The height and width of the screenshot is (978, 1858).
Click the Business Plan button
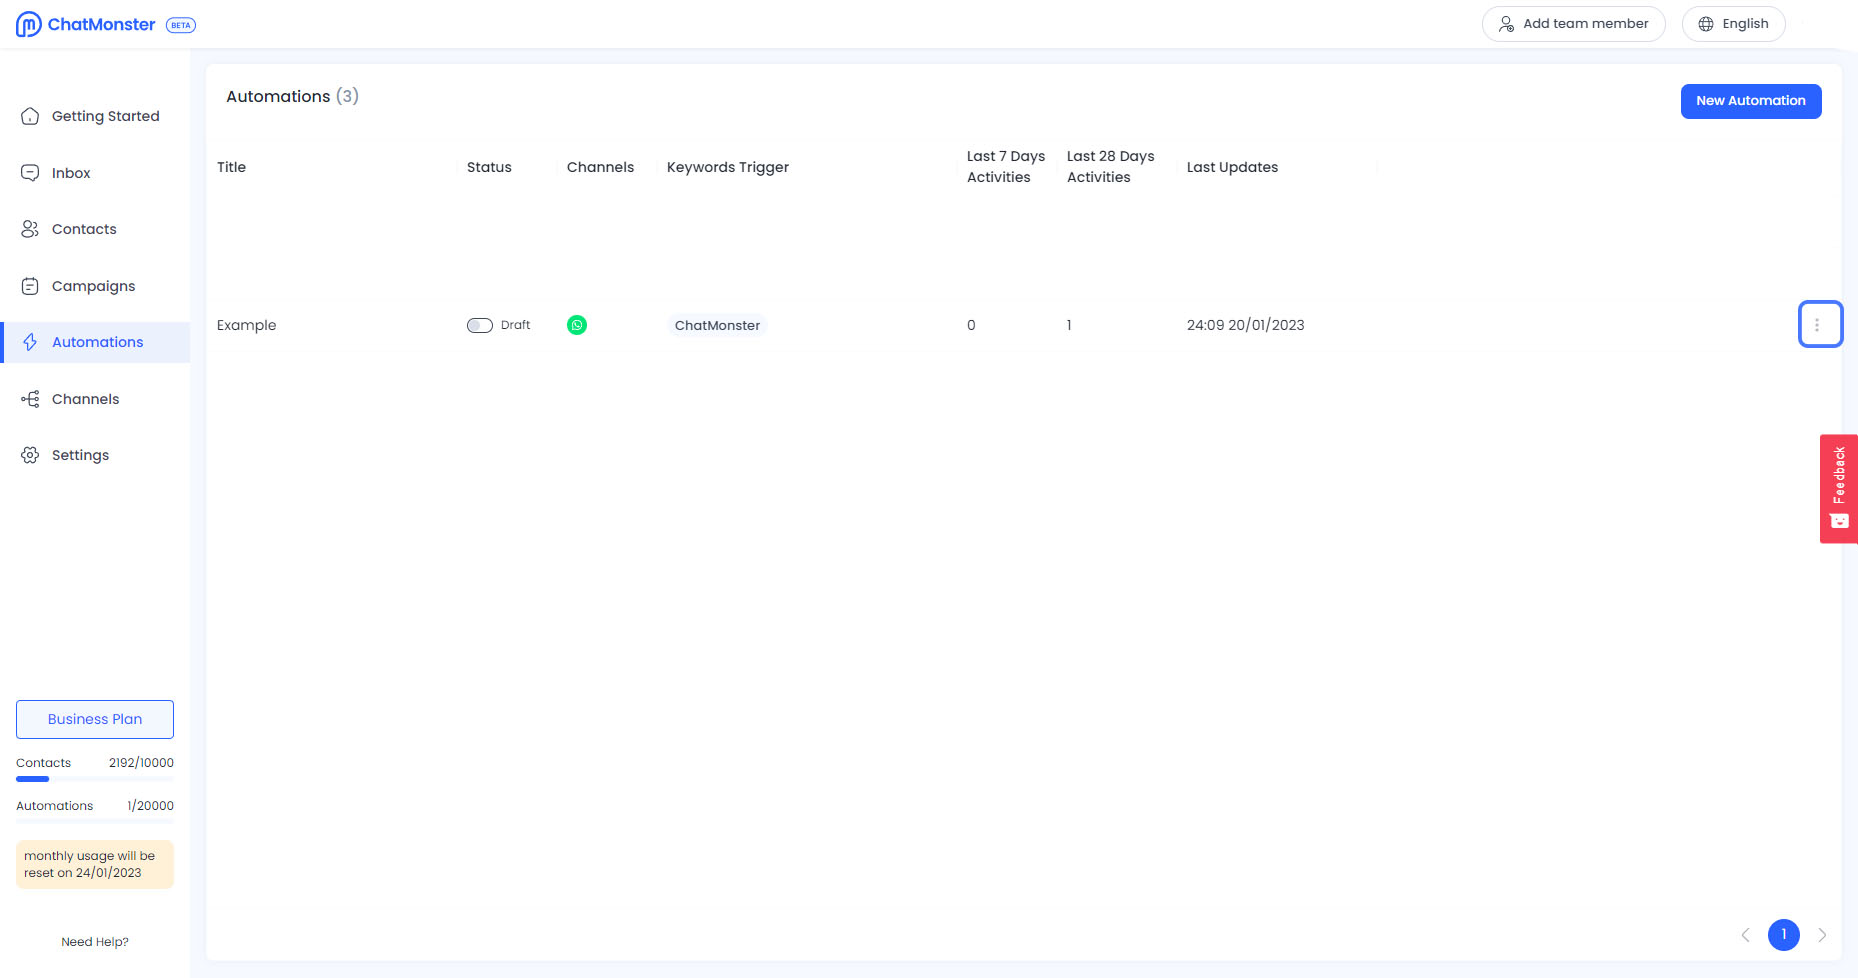click(95, 719)
